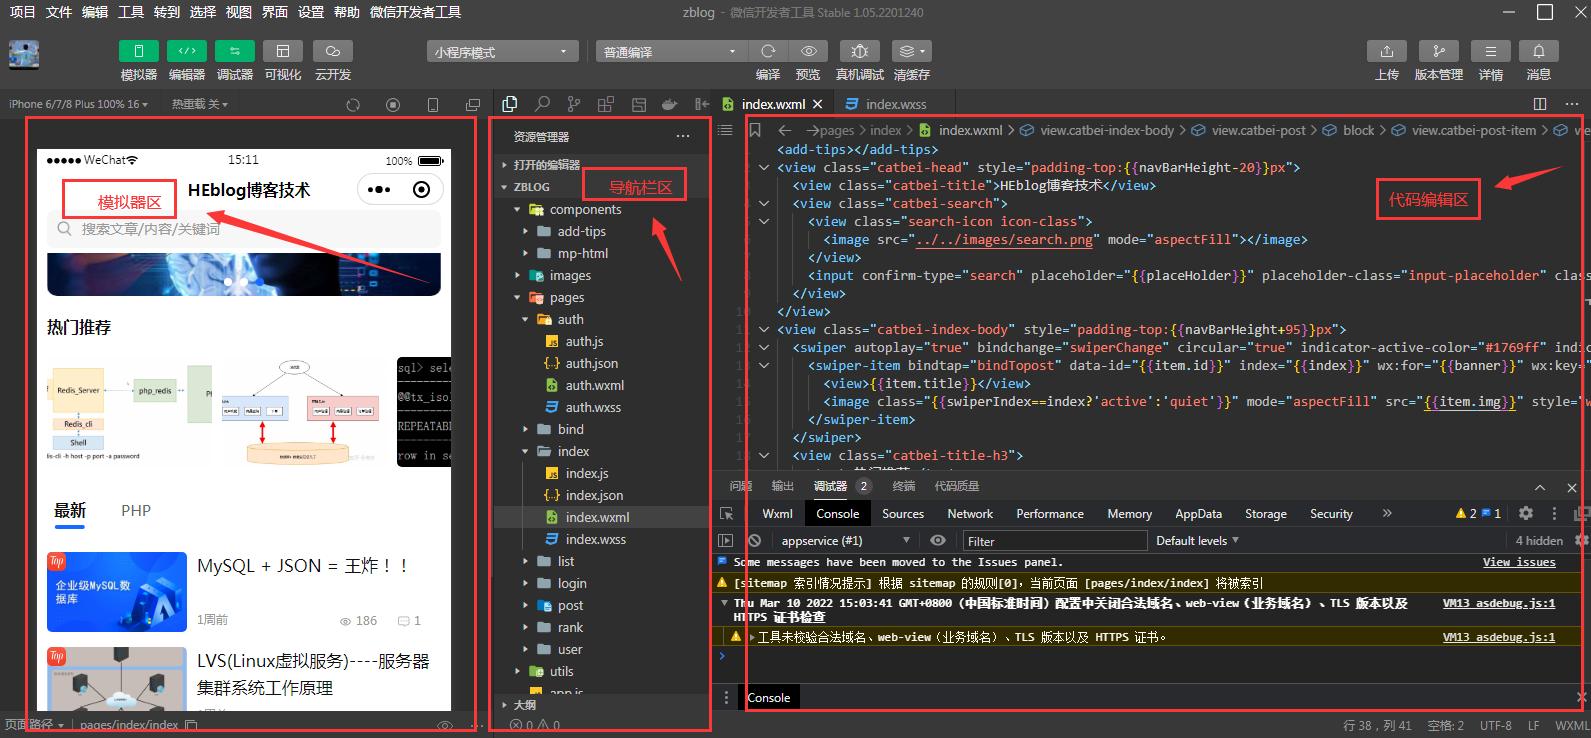Collapse the components folder
The width and height of the screenshot is (1591, 738).
585,209
